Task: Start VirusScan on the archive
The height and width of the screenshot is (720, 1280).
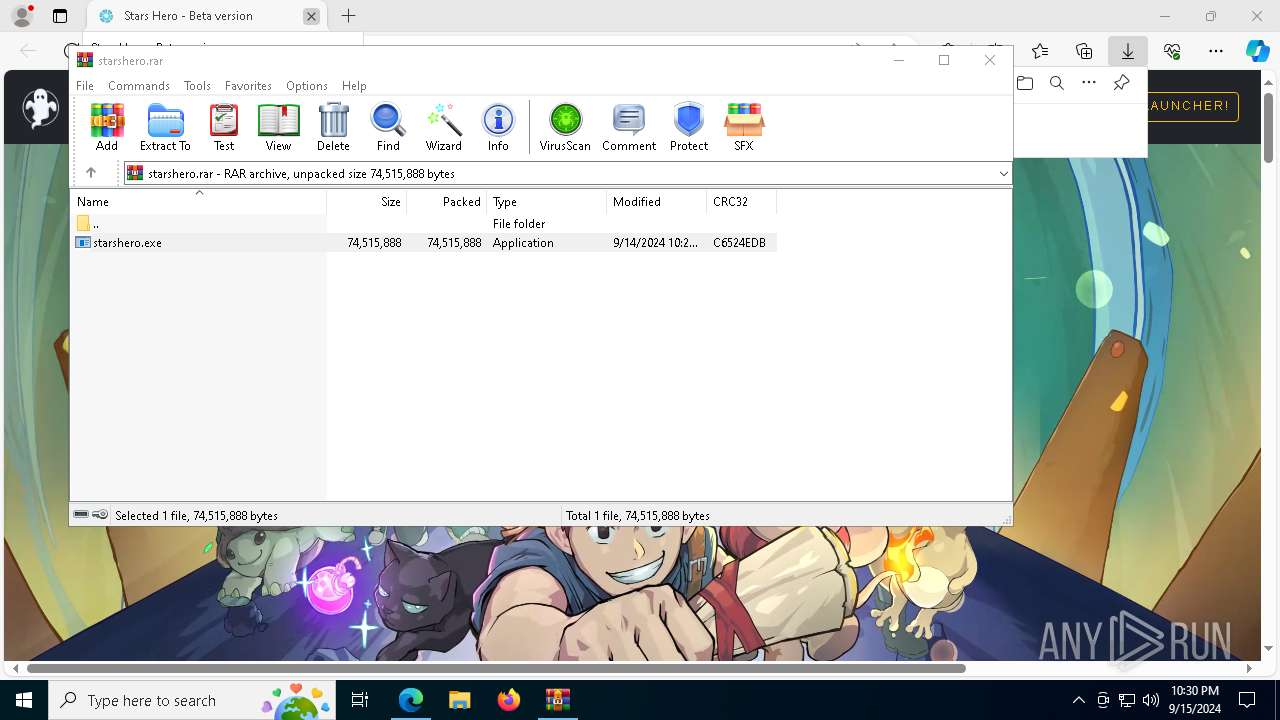Action: pyautogui.click(x=565, y=127)
